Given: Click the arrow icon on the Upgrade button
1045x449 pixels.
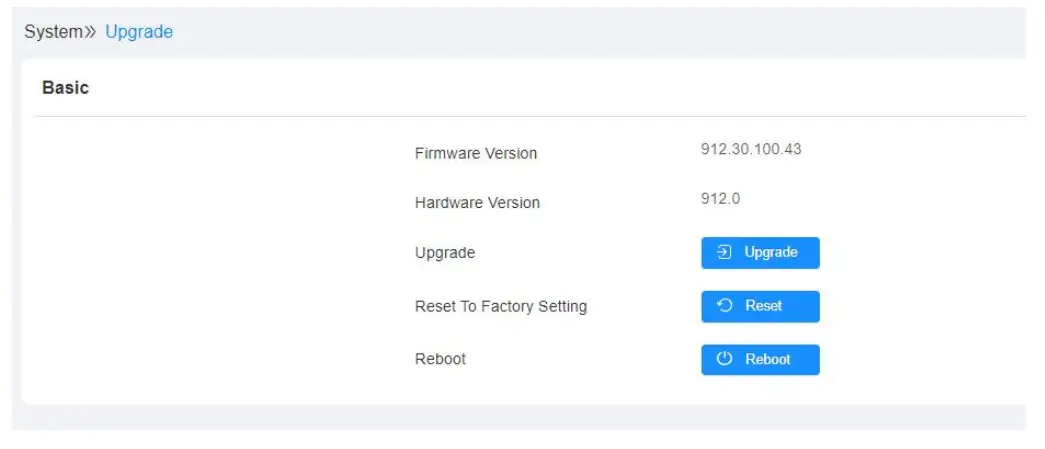Looking at the screenshot, I should pos(726,252).
